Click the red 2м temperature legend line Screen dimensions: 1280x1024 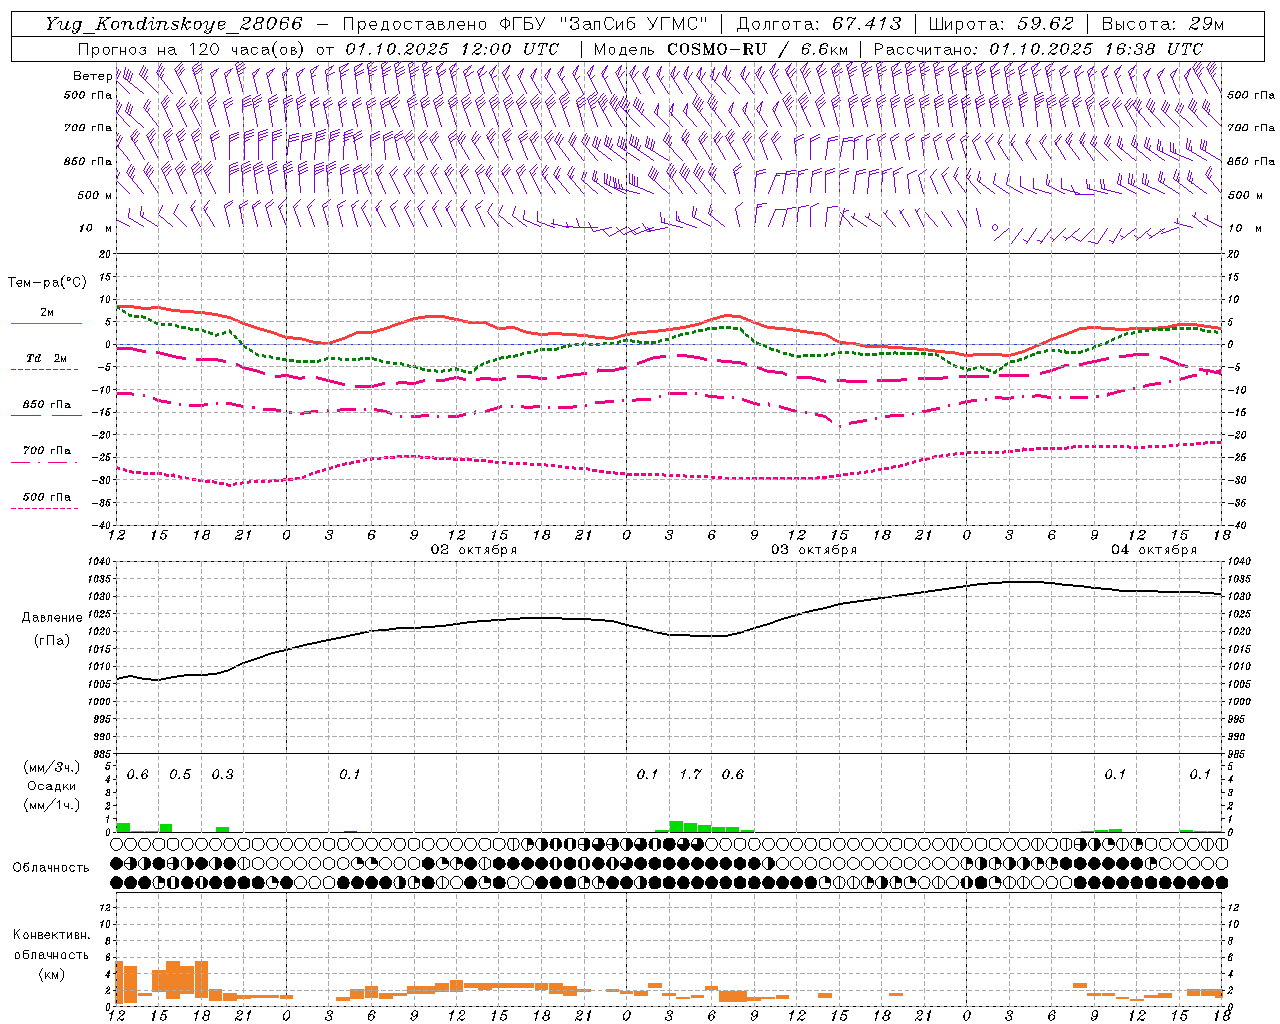(x=46, y=323)
